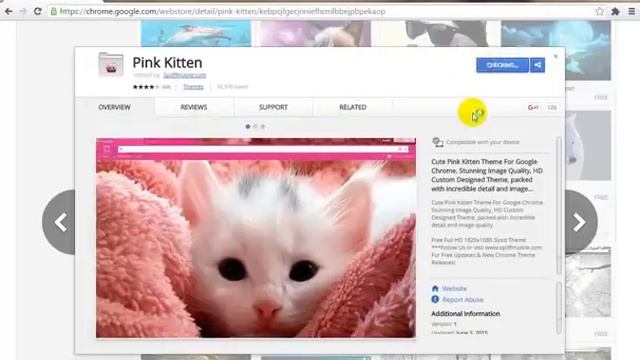Reload the page with refresh icon

tap(38, 11)
